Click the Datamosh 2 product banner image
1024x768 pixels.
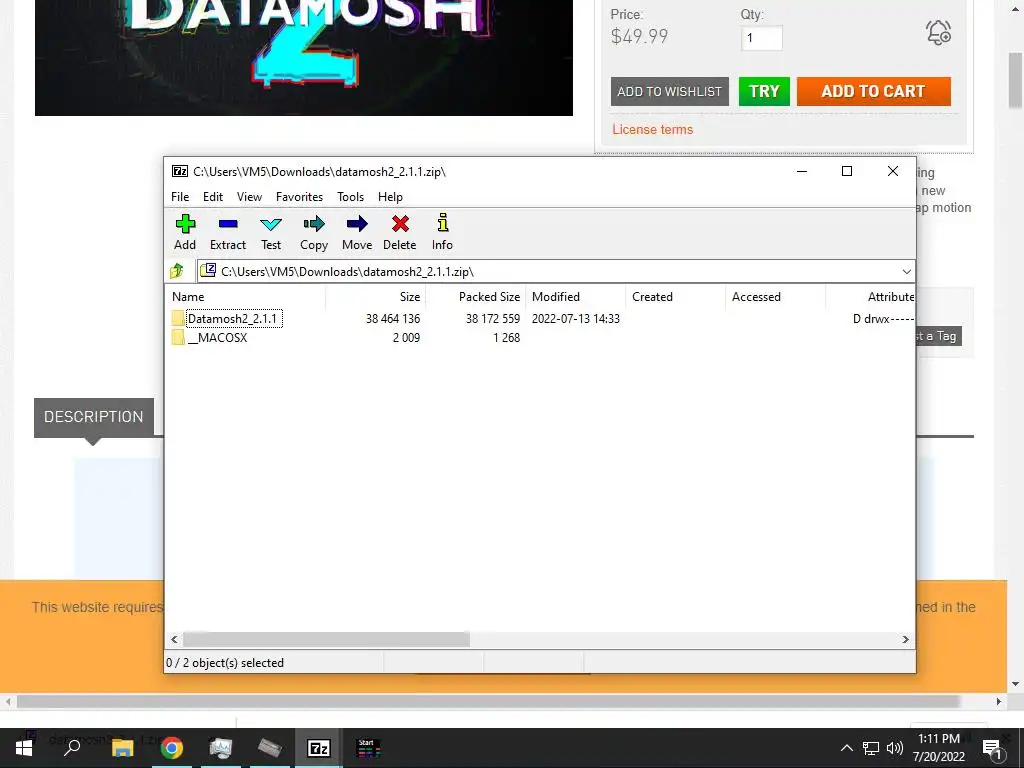[304, 57]
